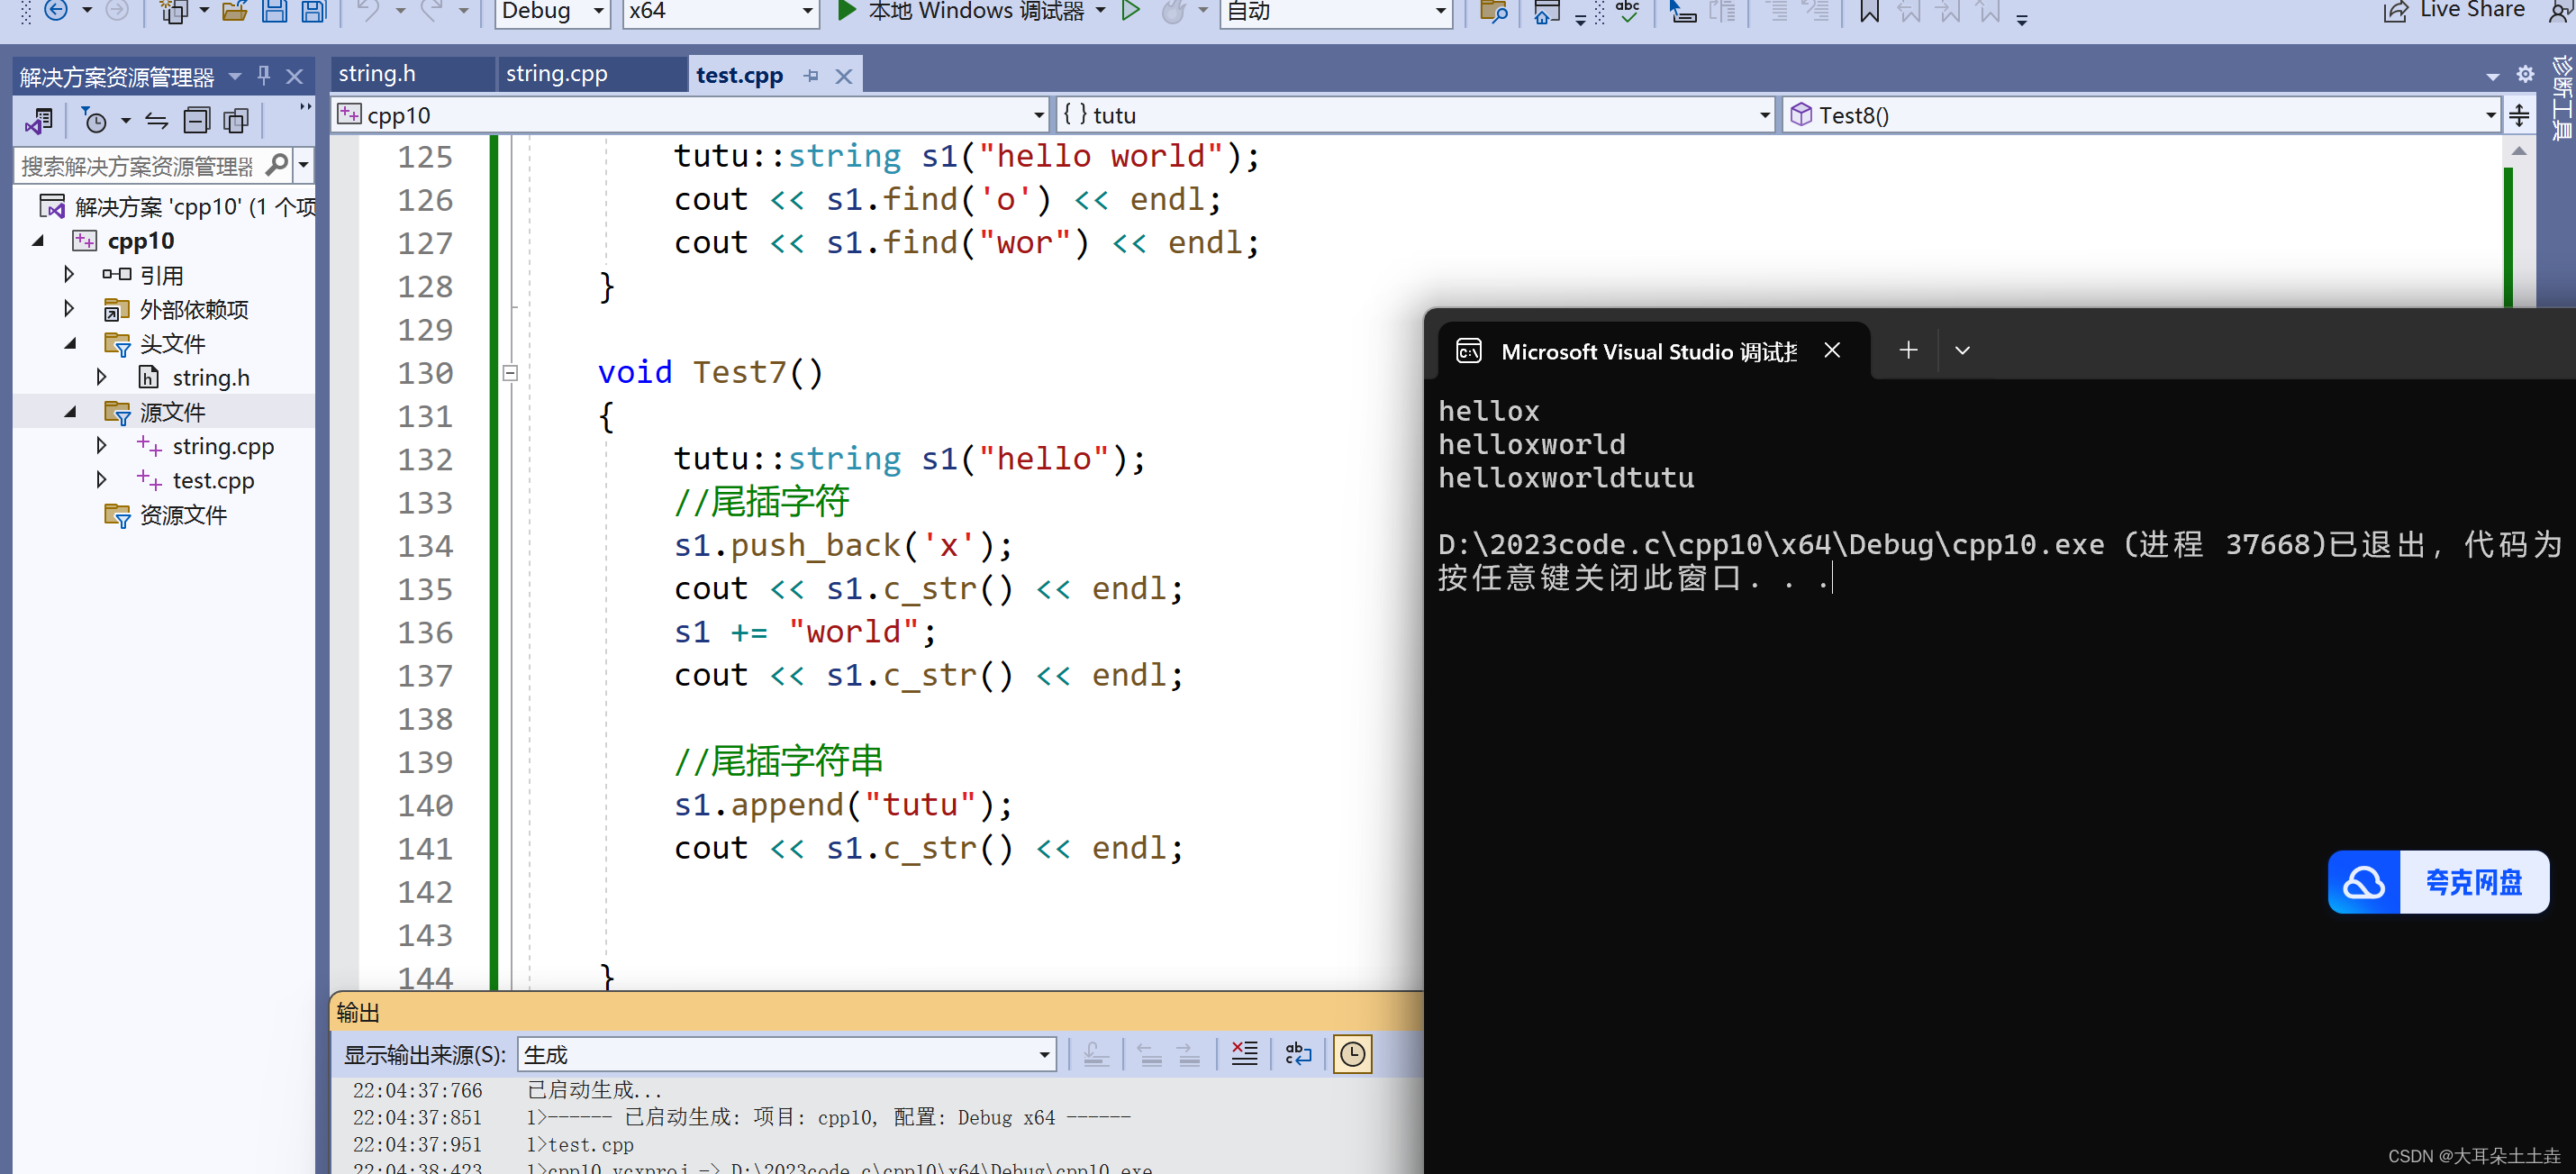This screenshot has height=1174, width=2576.
Task: Click the bookmark icon in the toolbar
Action: point(1869,11)
